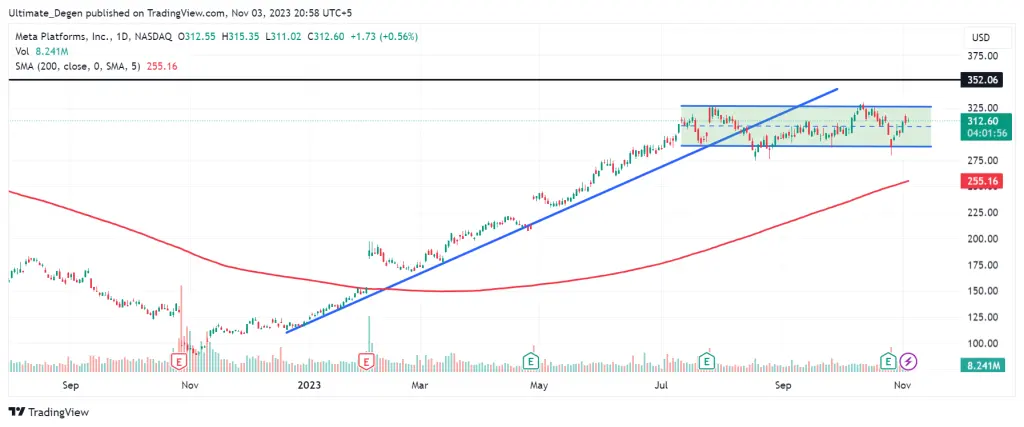Click the 100.00 price axis label
Image resolution: width=1024 pixels, height=427 pixels.
[x=982, y=343]
